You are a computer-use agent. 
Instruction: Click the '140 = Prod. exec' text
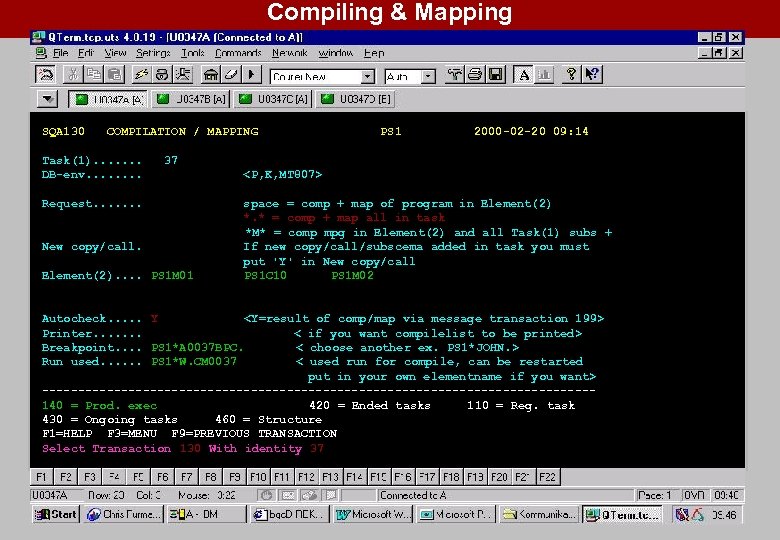[99, 406]
